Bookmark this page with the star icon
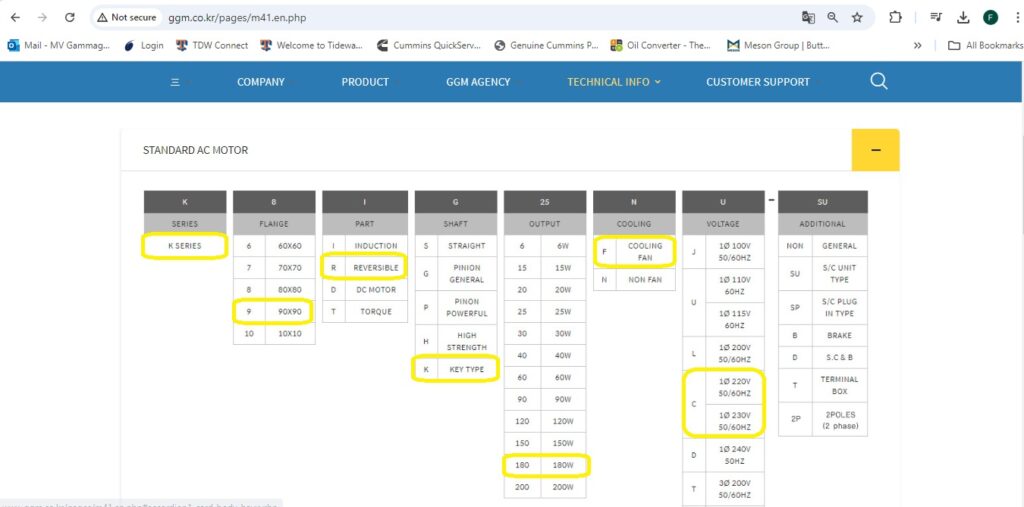The height and width of the screenshot is (507, 1024). coord(857,17)
